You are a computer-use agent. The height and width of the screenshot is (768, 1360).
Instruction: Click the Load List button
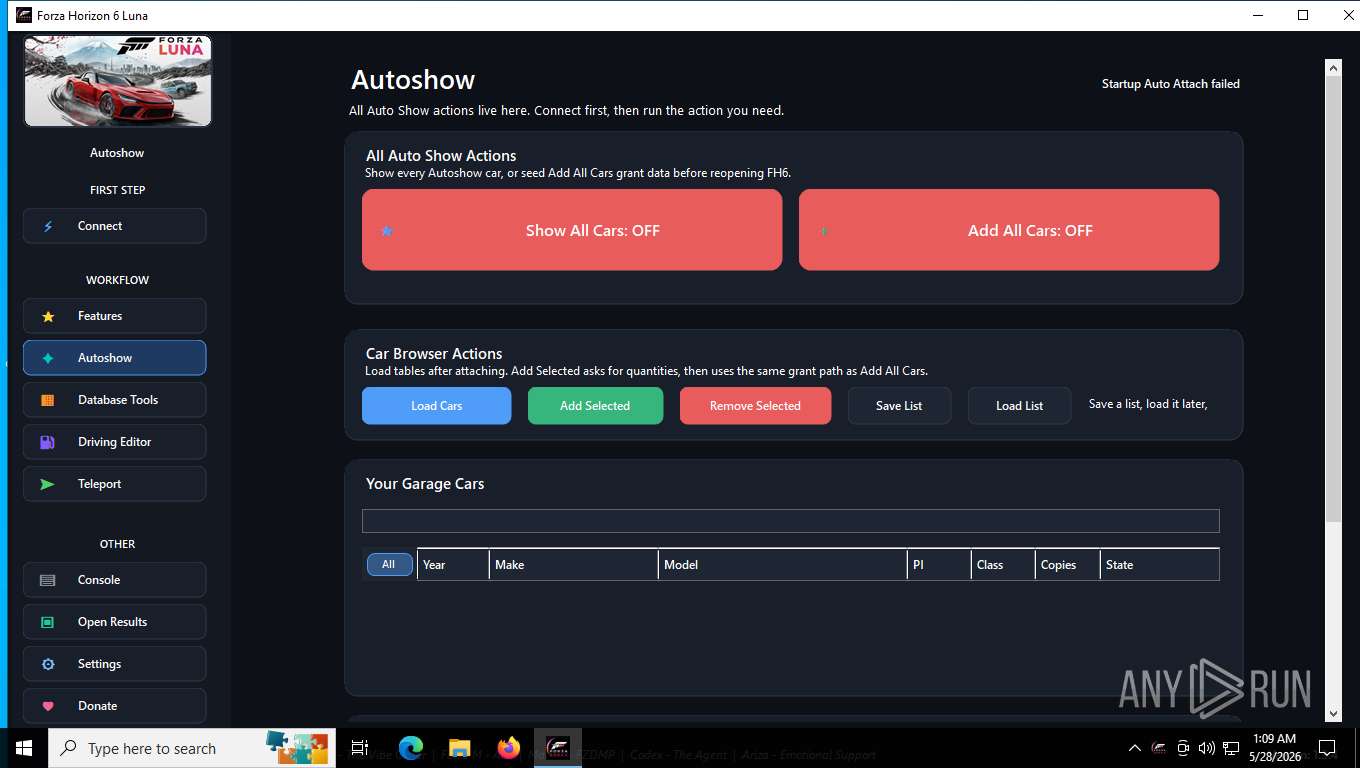(1019, 406)
